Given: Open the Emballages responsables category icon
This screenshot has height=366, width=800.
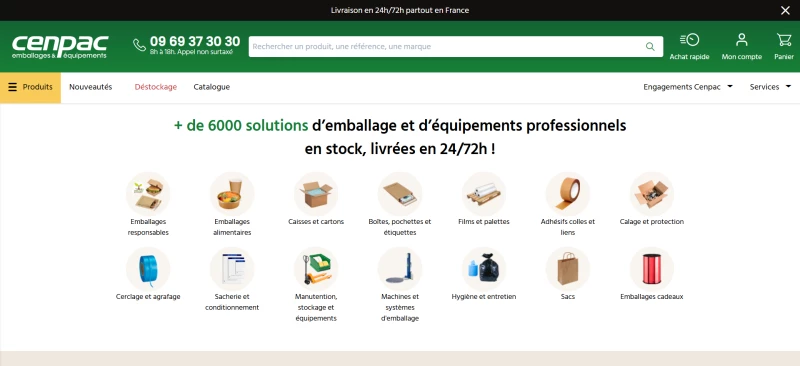Looking at the screenshot, I should tap(148, 194).
